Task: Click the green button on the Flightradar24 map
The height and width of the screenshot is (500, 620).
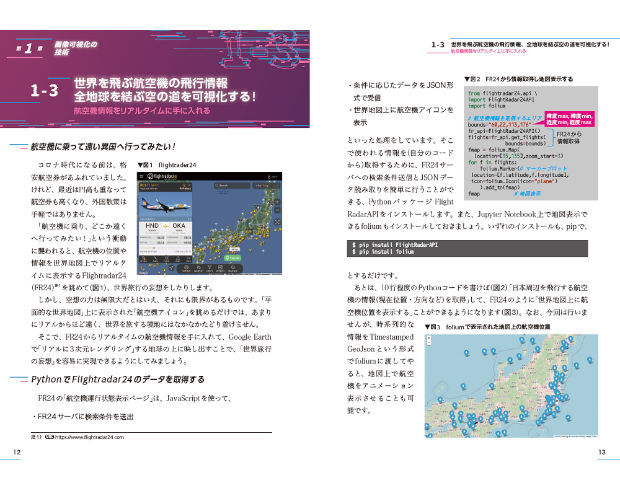Action: pos(232,258)
